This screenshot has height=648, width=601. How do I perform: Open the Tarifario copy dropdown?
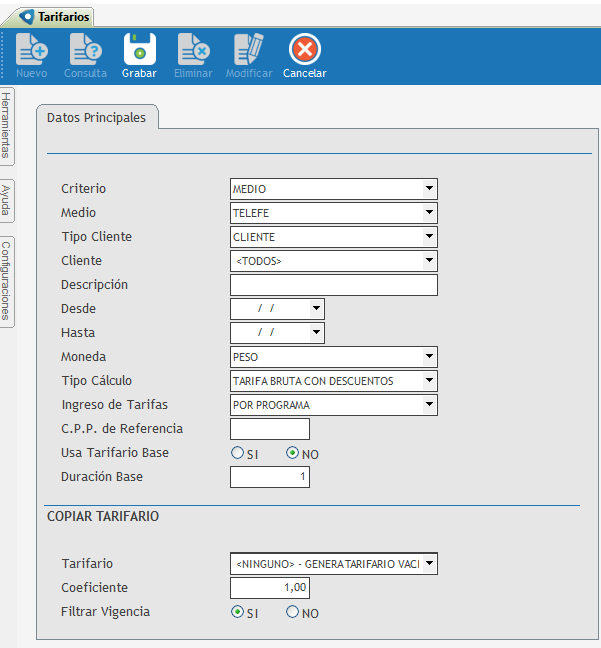click(429, 565)
